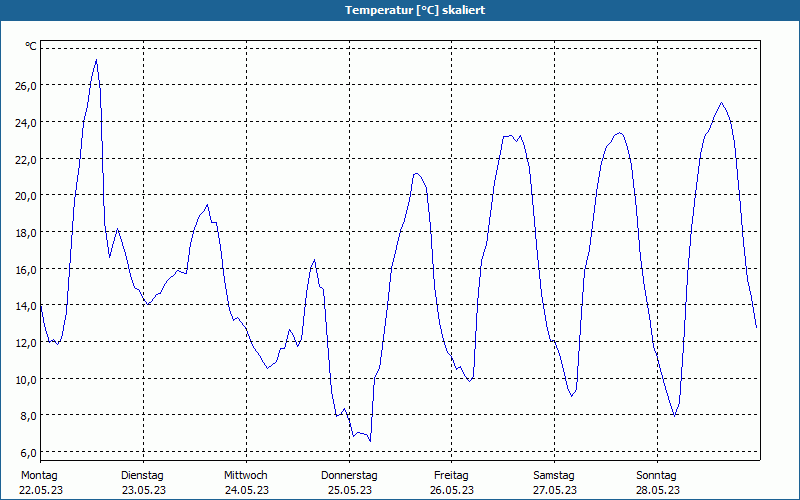Viewport: 800px width, 500px height.
Task: Click the 8,0 y-axis label
Action: pyautogui.click(x=29, y=416)
